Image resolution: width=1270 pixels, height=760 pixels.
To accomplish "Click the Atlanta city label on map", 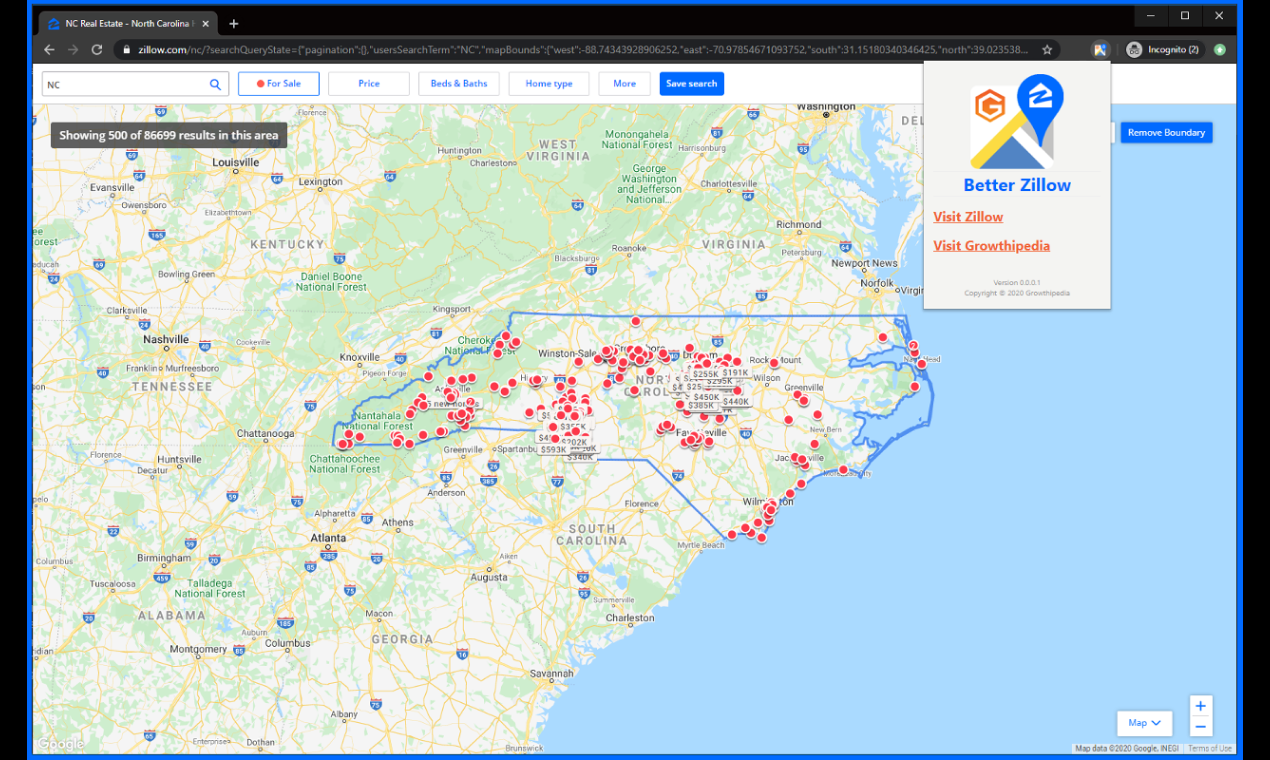I will point(328,537).
